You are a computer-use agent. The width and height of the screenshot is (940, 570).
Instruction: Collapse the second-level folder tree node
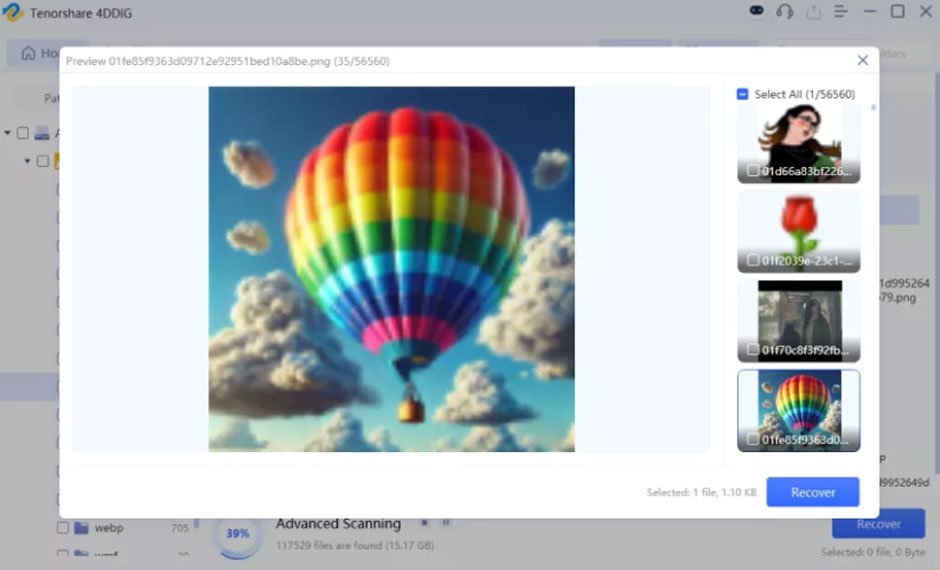point(28,161)
